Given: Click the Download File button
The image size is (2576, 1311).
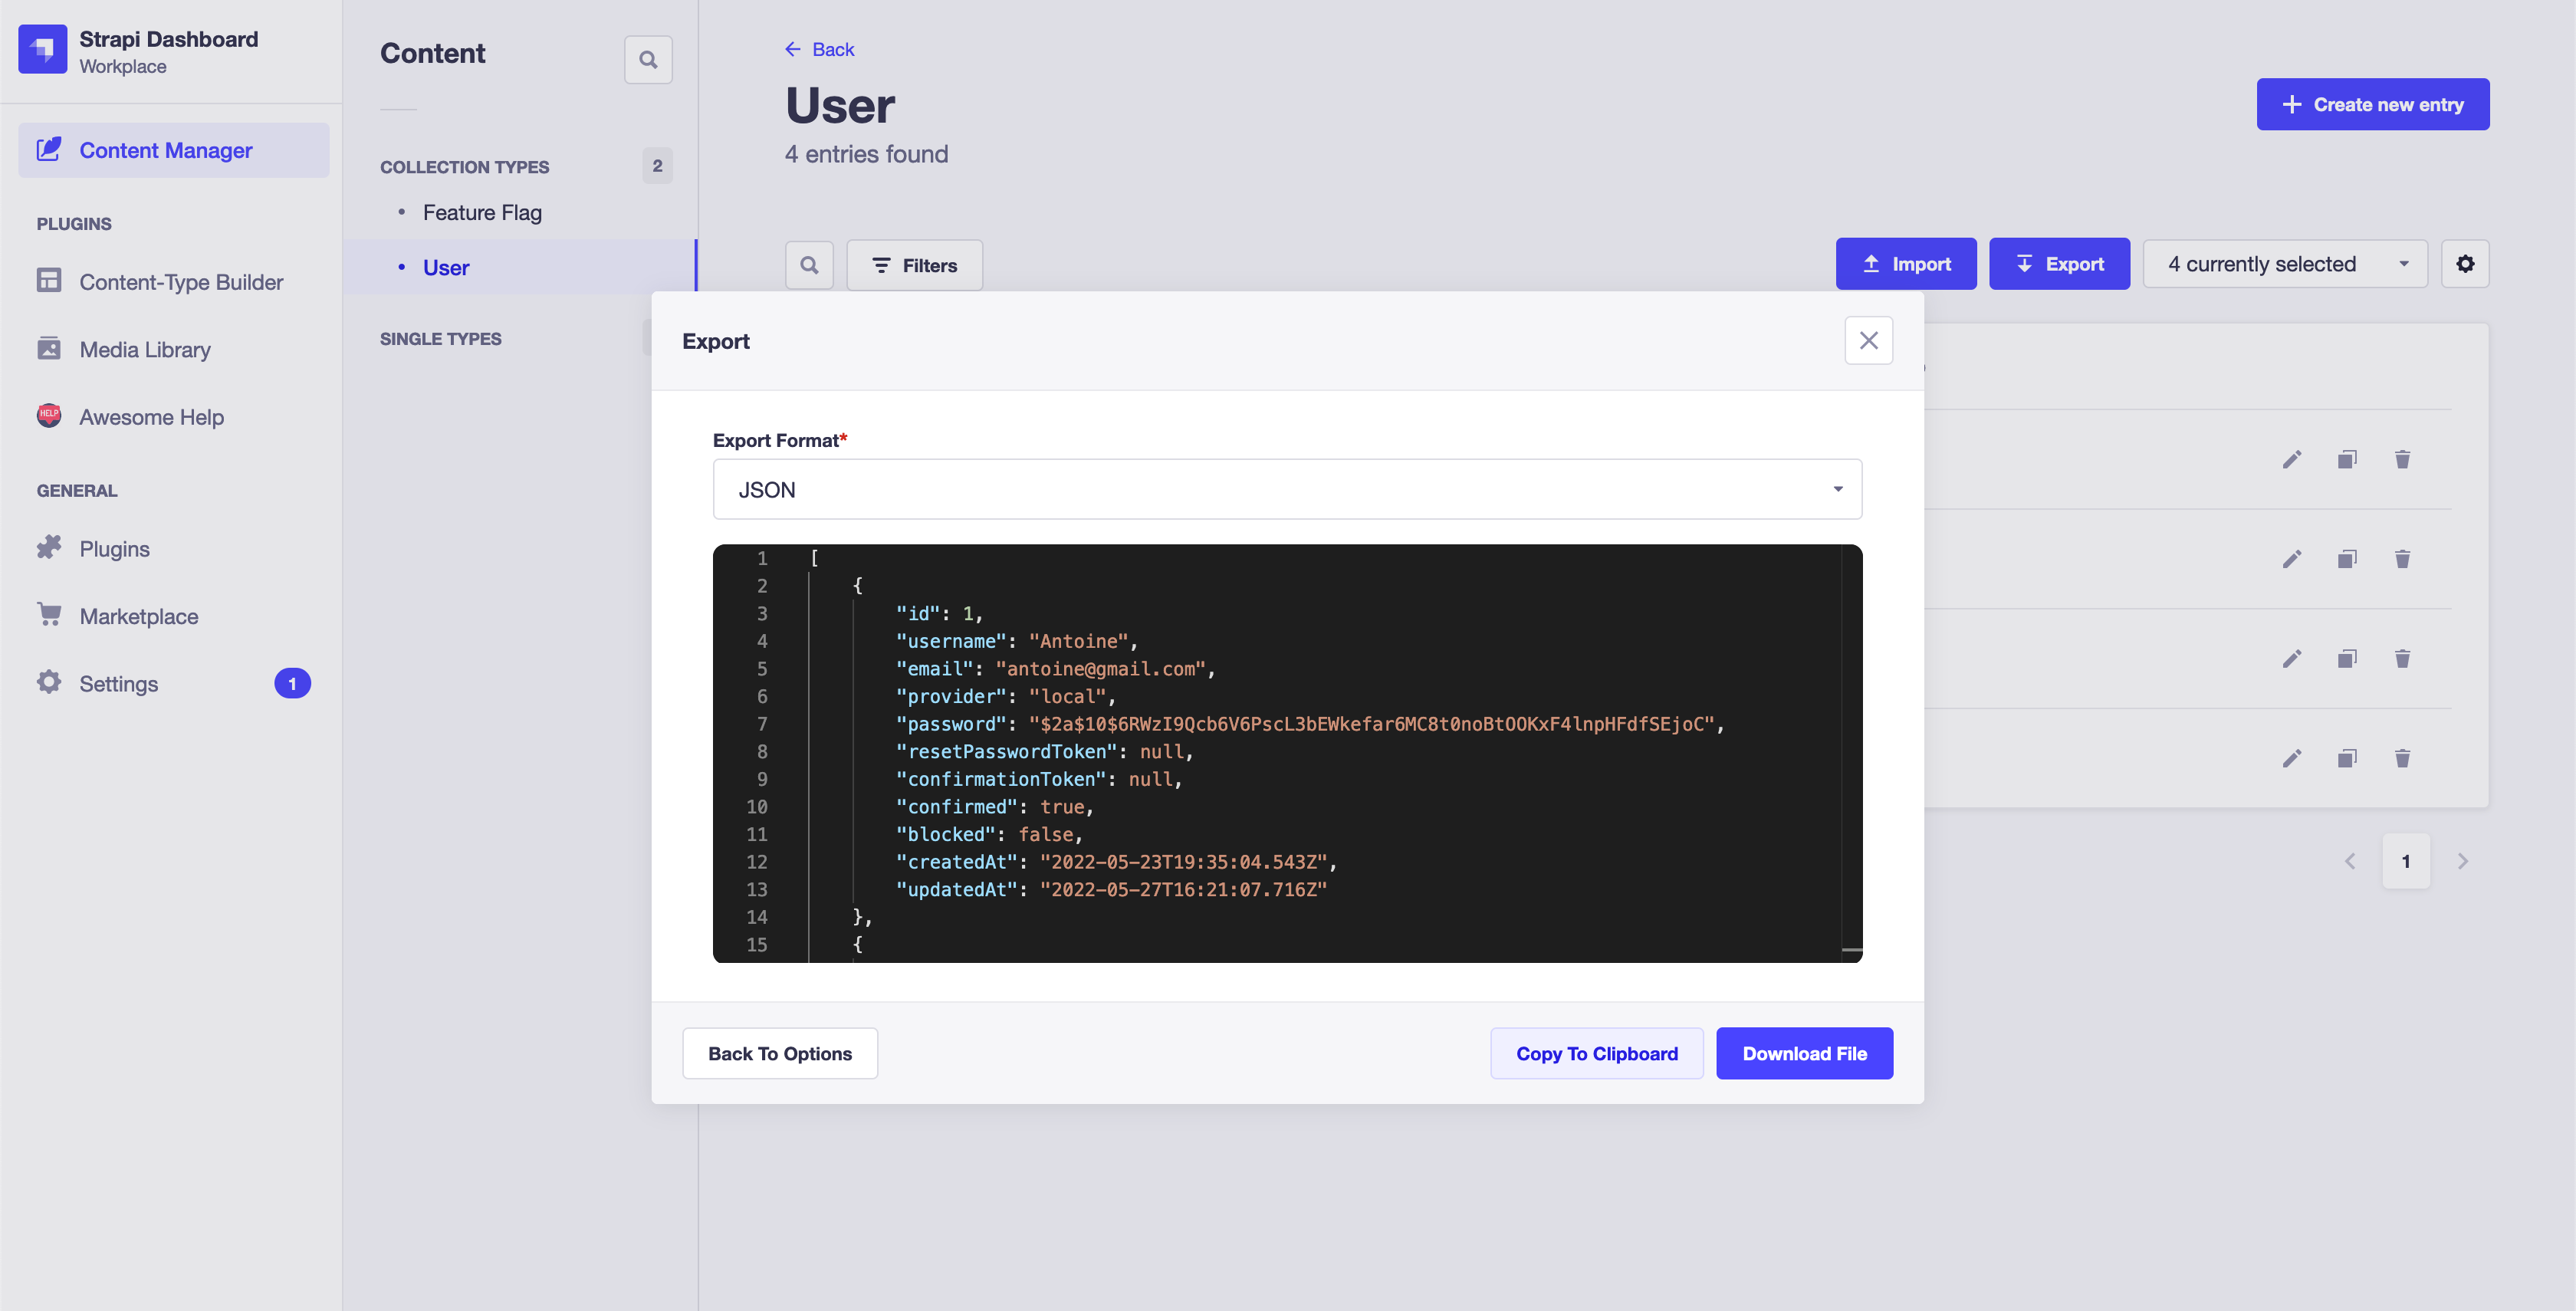Looking at the screenshot, I should 1806,1052.
